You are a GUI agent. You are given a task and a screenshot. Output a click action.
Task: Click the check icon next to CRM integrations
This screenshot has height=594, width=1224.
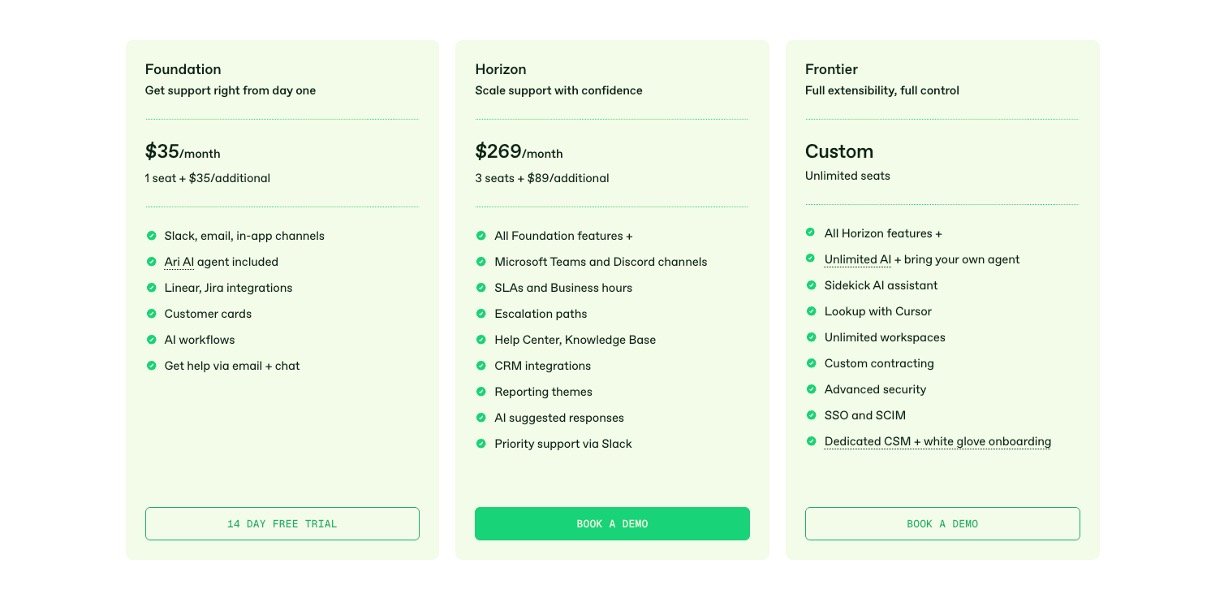[481, 366]
